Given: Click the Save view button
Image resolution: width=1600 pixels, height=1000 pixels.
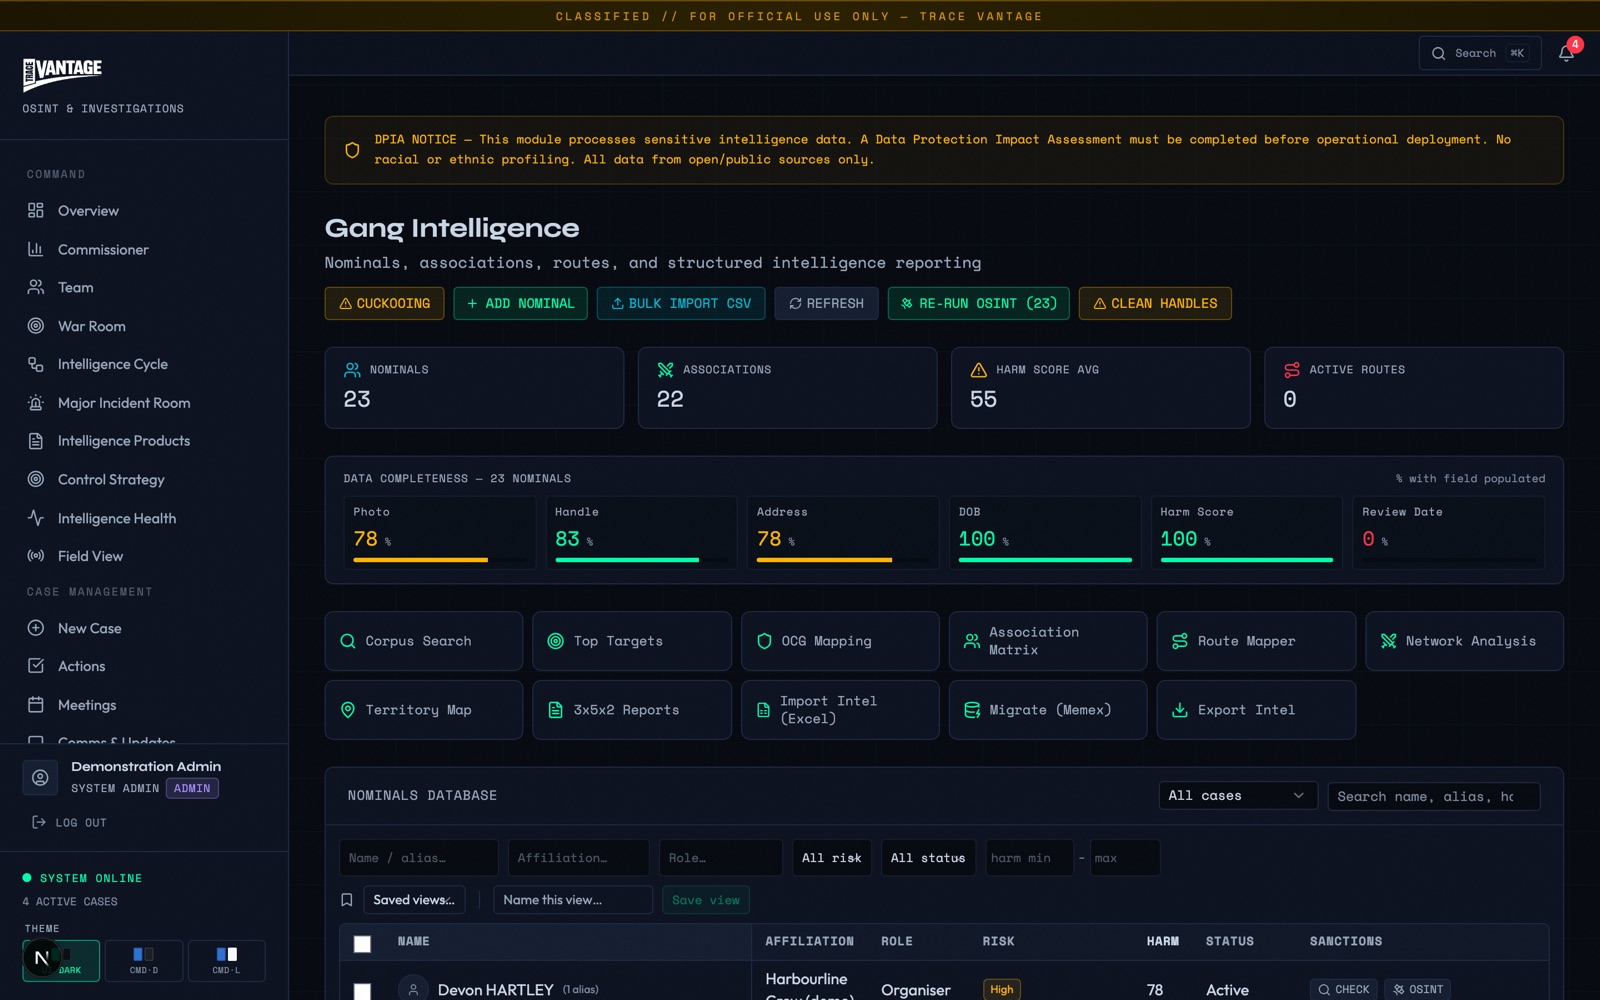Looking at the screenshot, I should [x=706, y=900].
